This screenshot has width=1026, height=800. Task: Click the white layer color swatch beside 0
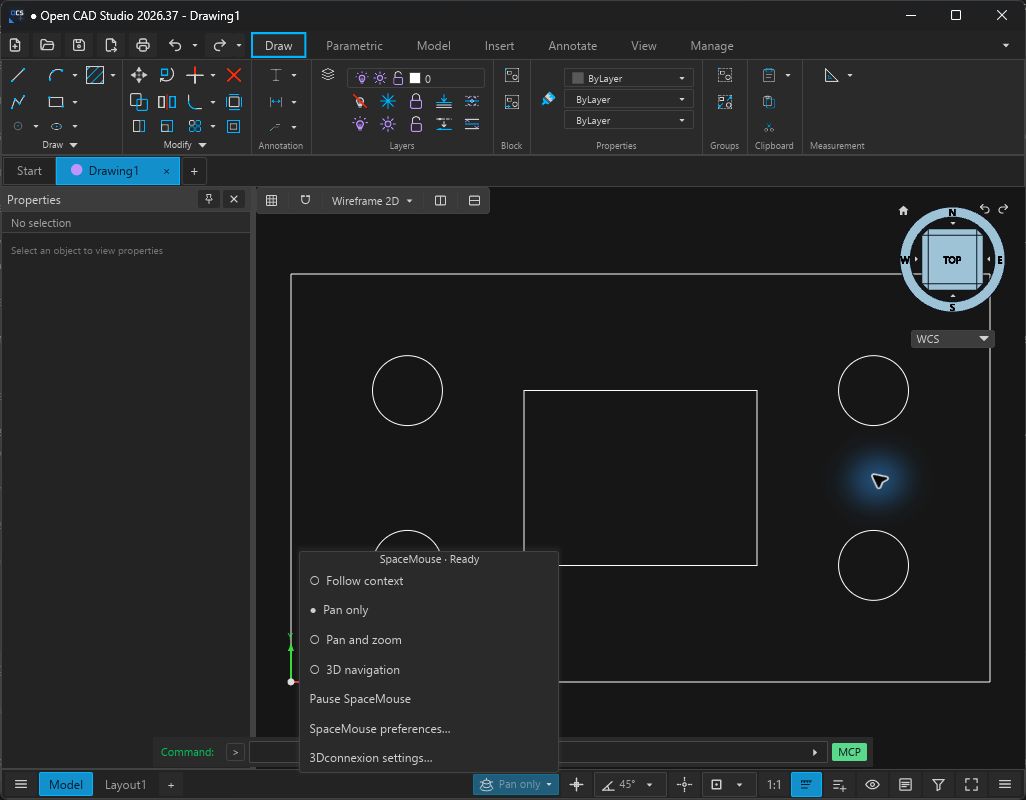click(x=415, y=78)
